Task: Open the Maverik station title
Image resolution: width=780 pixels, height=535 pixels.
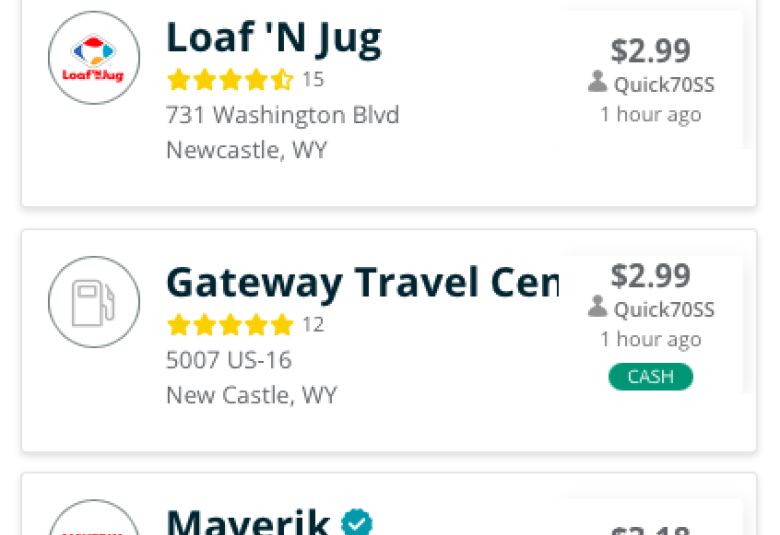Action: [248, 522]
